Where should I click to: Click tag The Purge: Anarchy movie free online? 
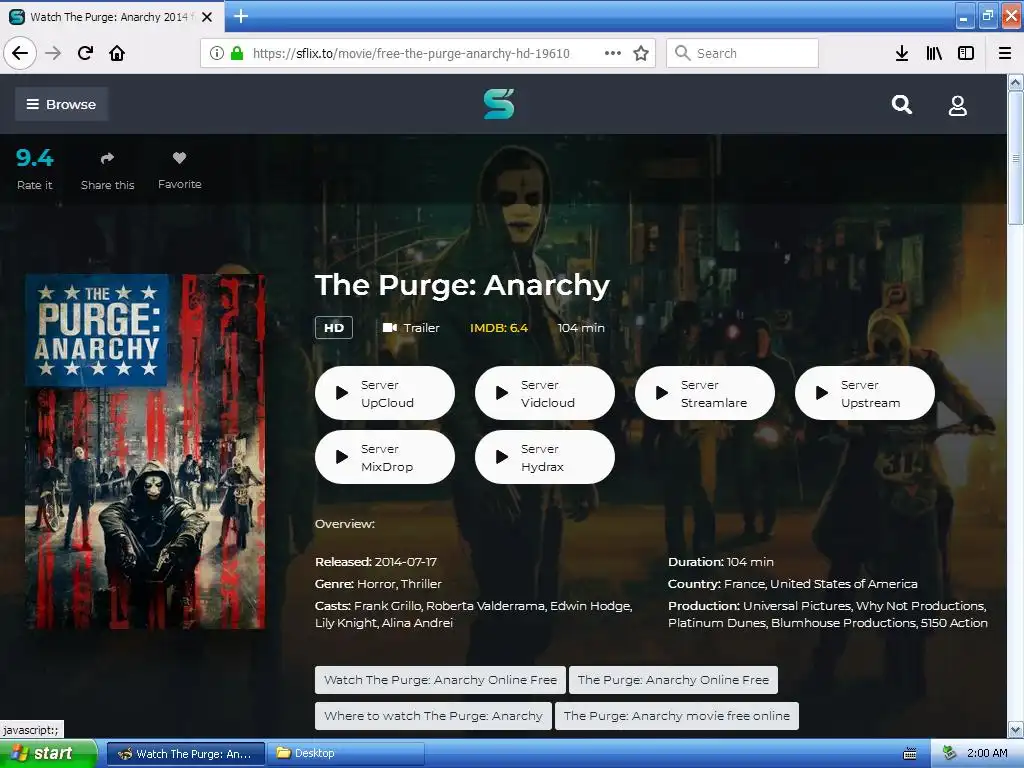(x=677, y=716)
